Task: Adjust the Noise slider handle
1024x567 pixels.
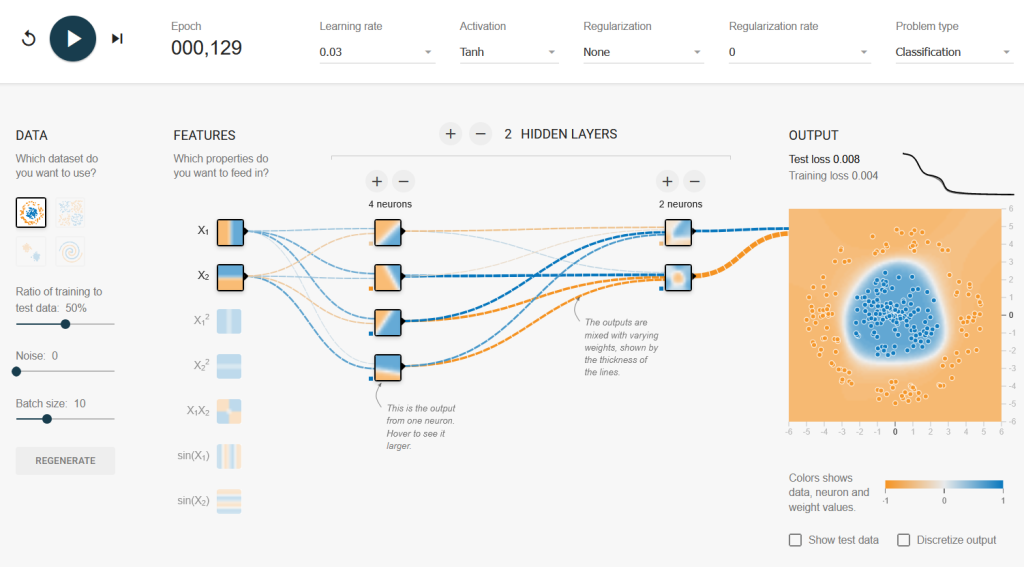Action: (x=16, y=371)
